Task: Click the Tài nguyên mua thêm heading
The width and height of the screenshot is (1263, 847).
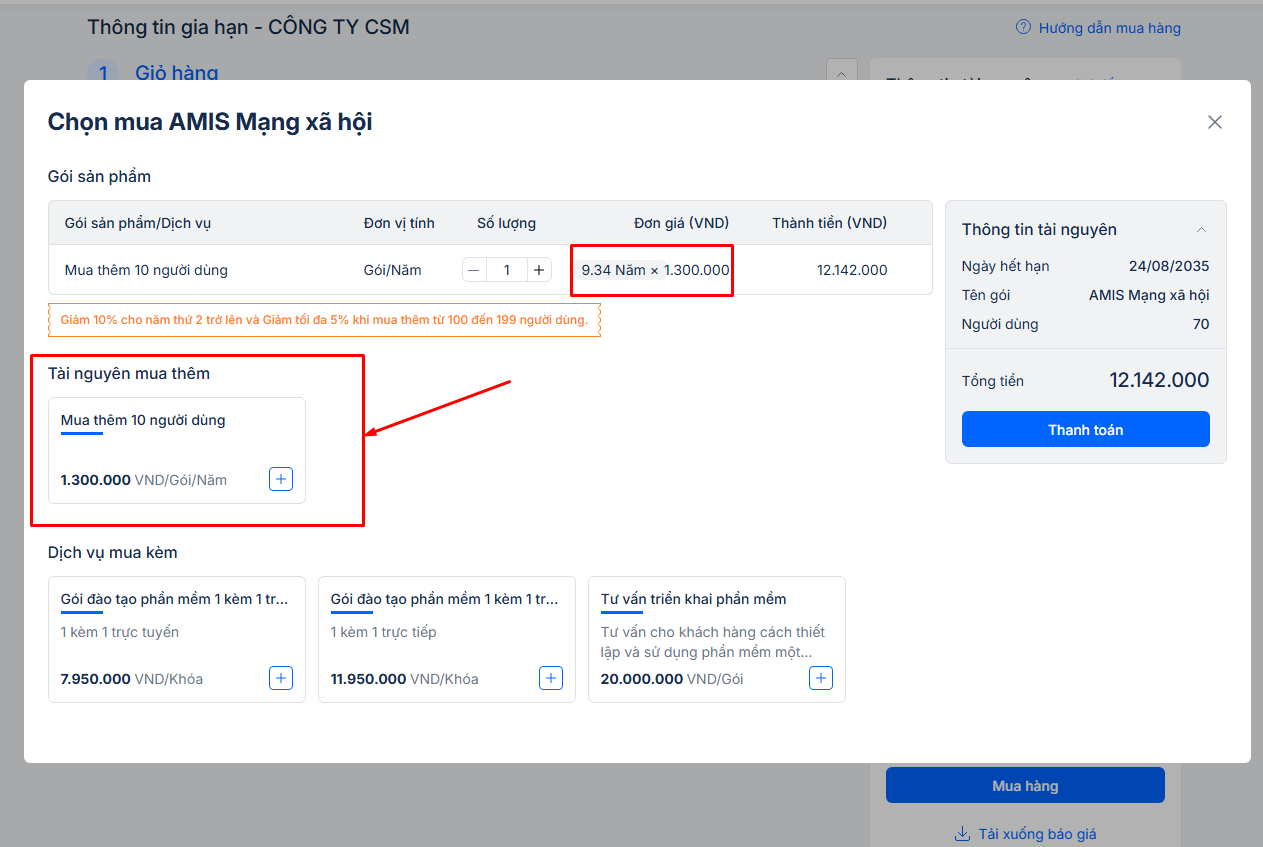Action: [129, 373]
